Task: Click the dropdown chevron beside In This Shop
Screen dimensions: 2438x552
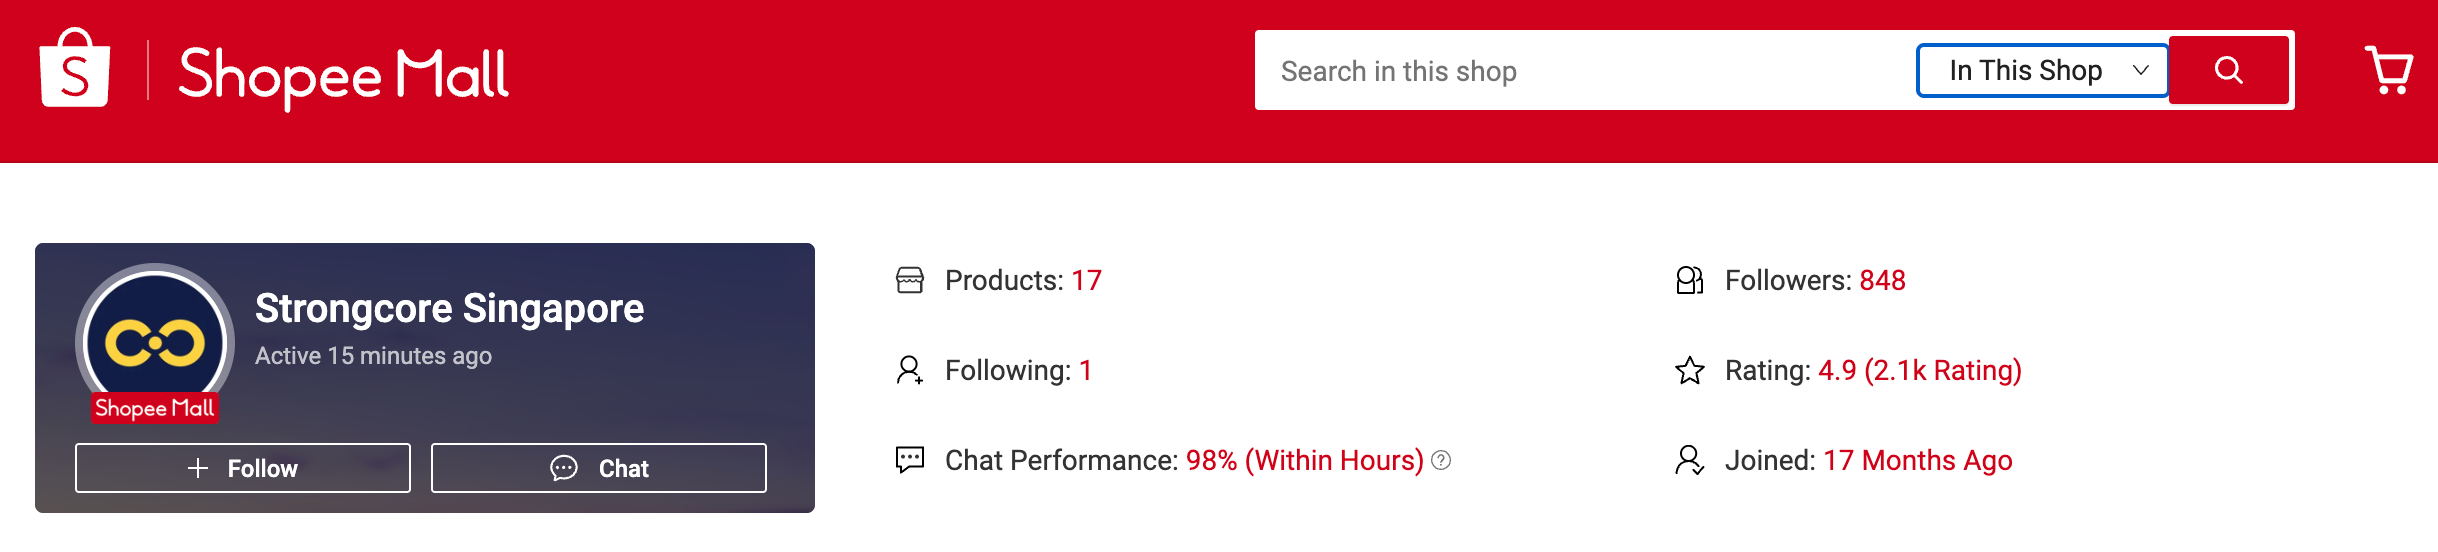Action: 2140,70
